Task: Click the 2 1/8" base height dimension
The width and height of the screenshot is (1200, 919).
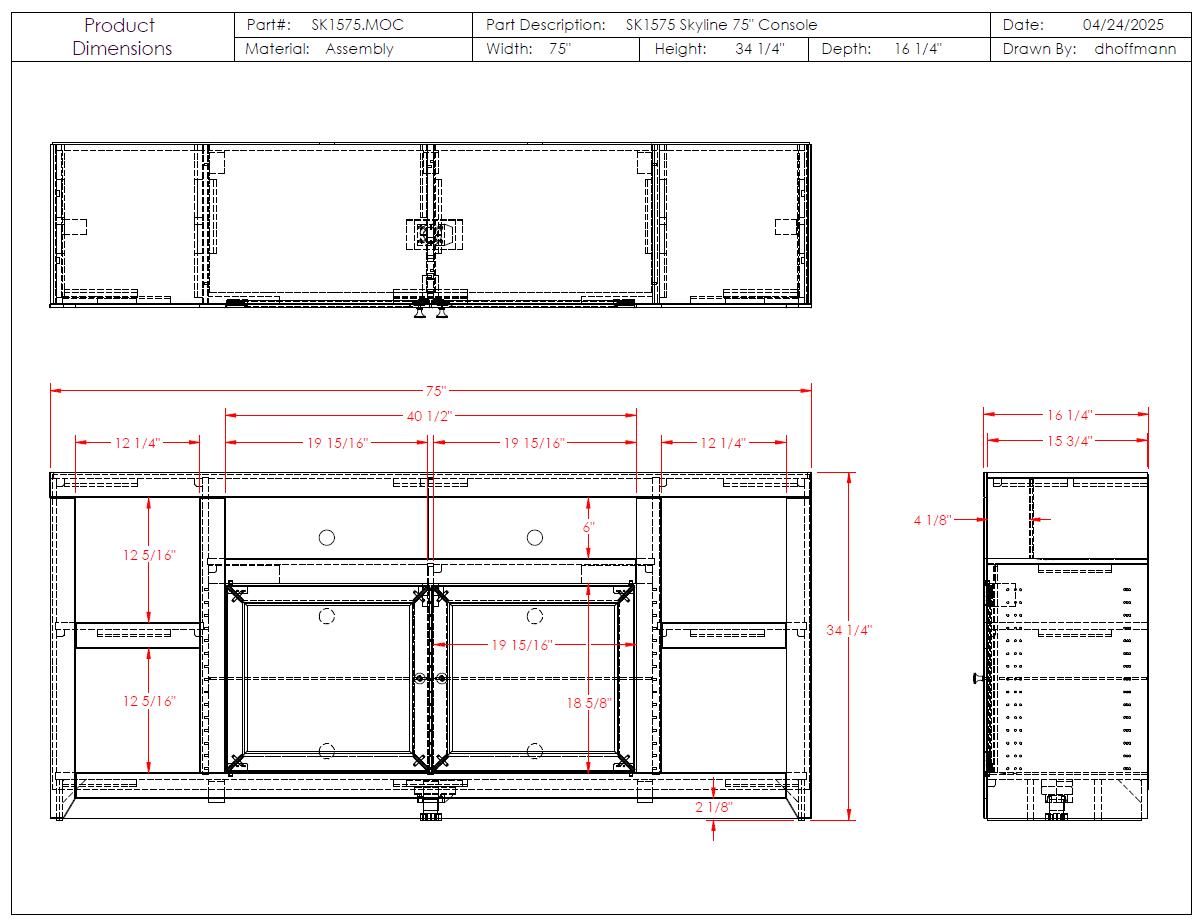Action: (713, 806)
